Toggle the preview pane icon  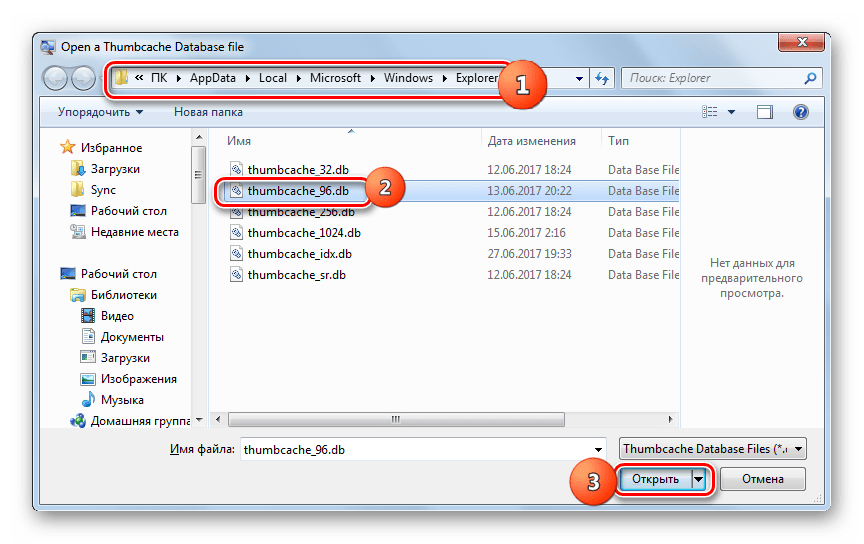pos(765,112)
